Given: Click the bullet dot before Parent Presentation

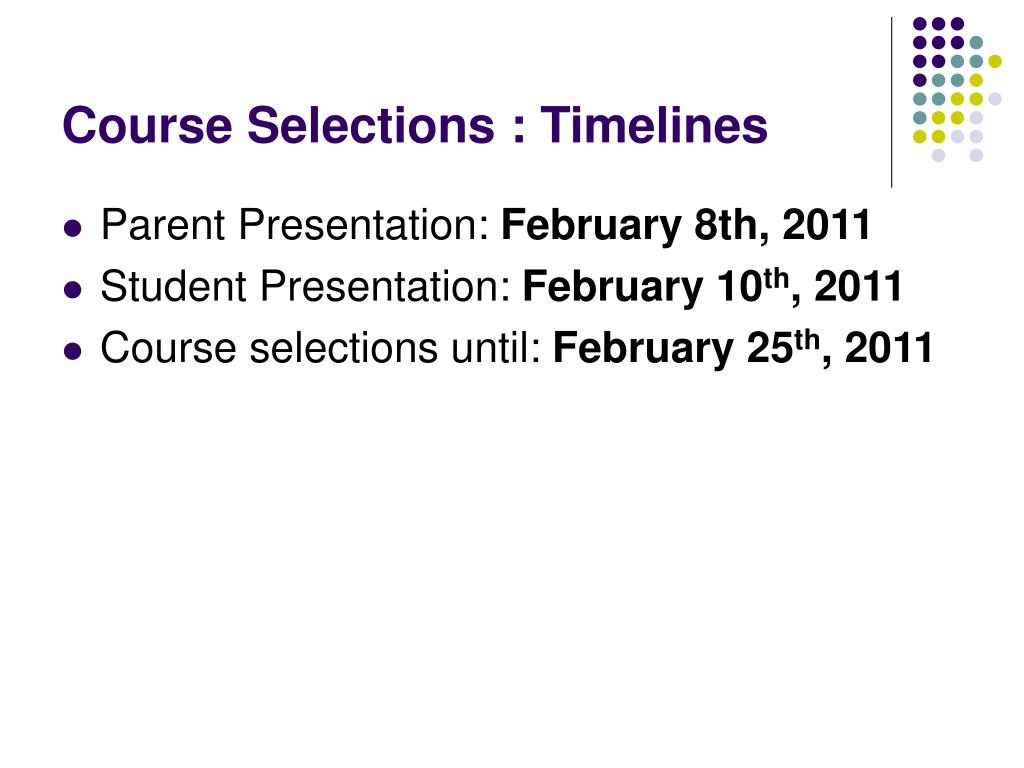Looking at the screenshot, I should pos(73,229).
